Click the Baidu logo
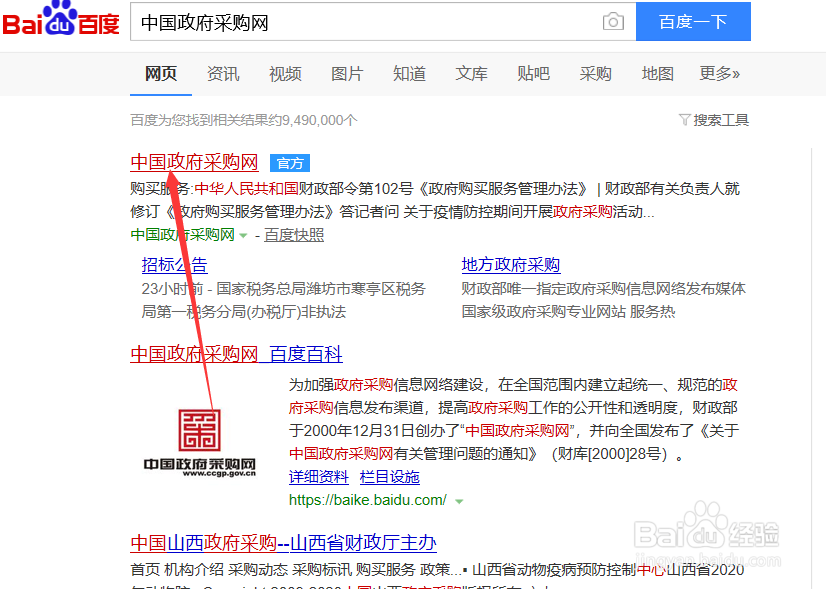 tap(61, 19)
